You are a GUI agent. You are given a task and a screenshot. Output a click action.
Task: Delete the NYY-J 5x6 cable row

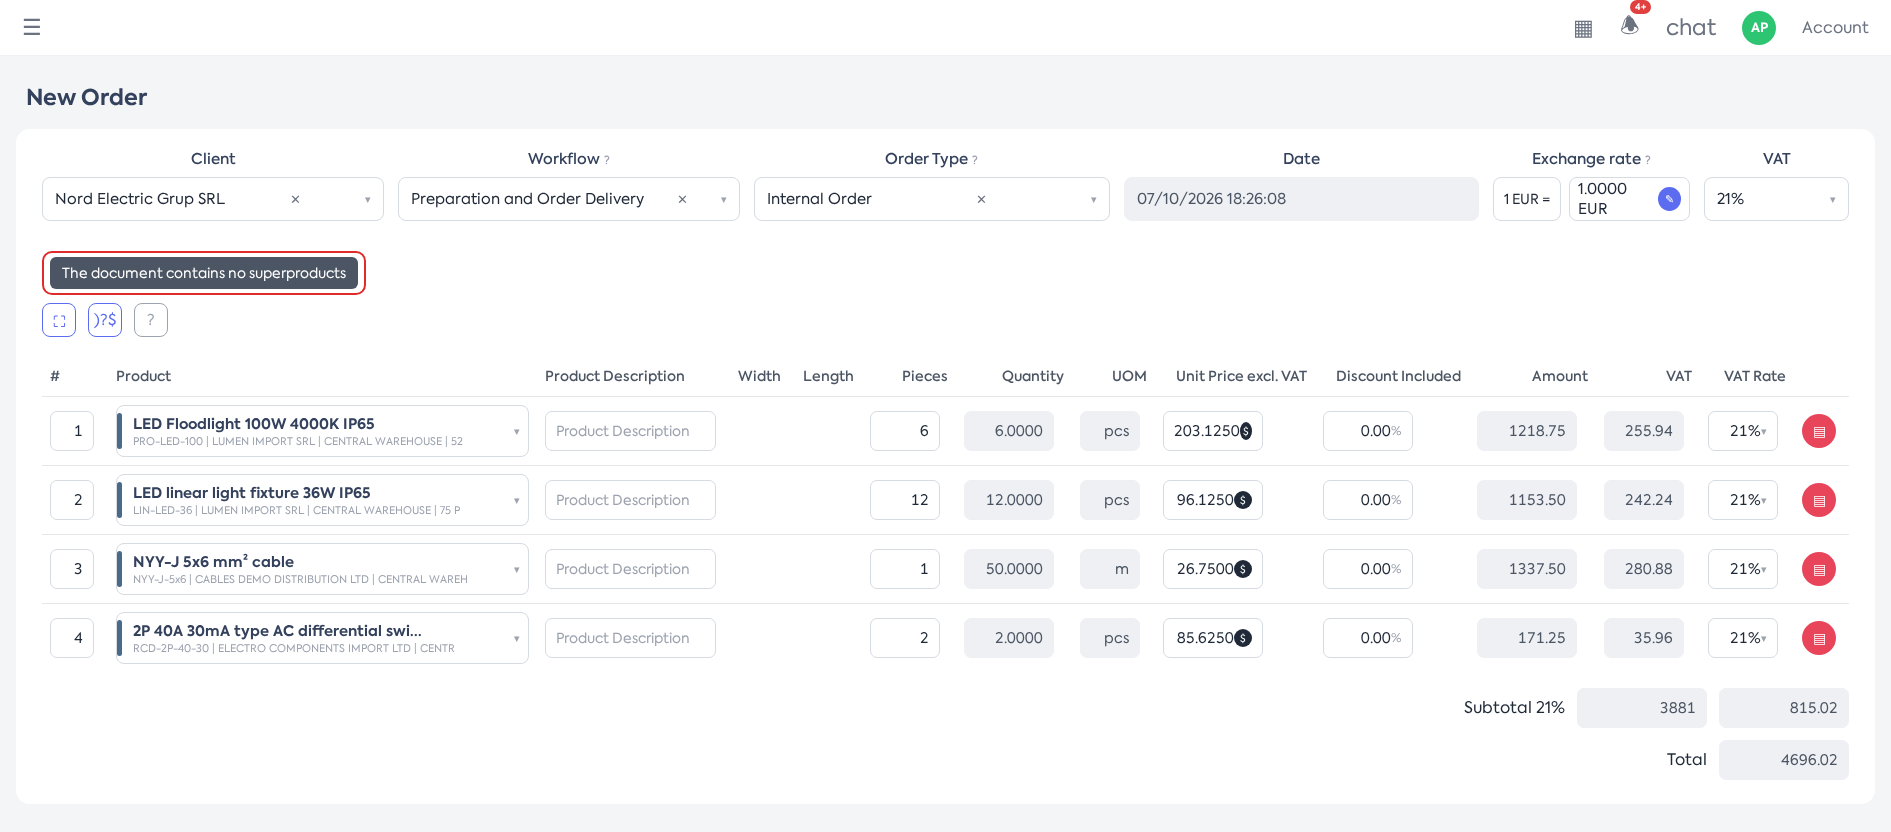(1819, 569)
